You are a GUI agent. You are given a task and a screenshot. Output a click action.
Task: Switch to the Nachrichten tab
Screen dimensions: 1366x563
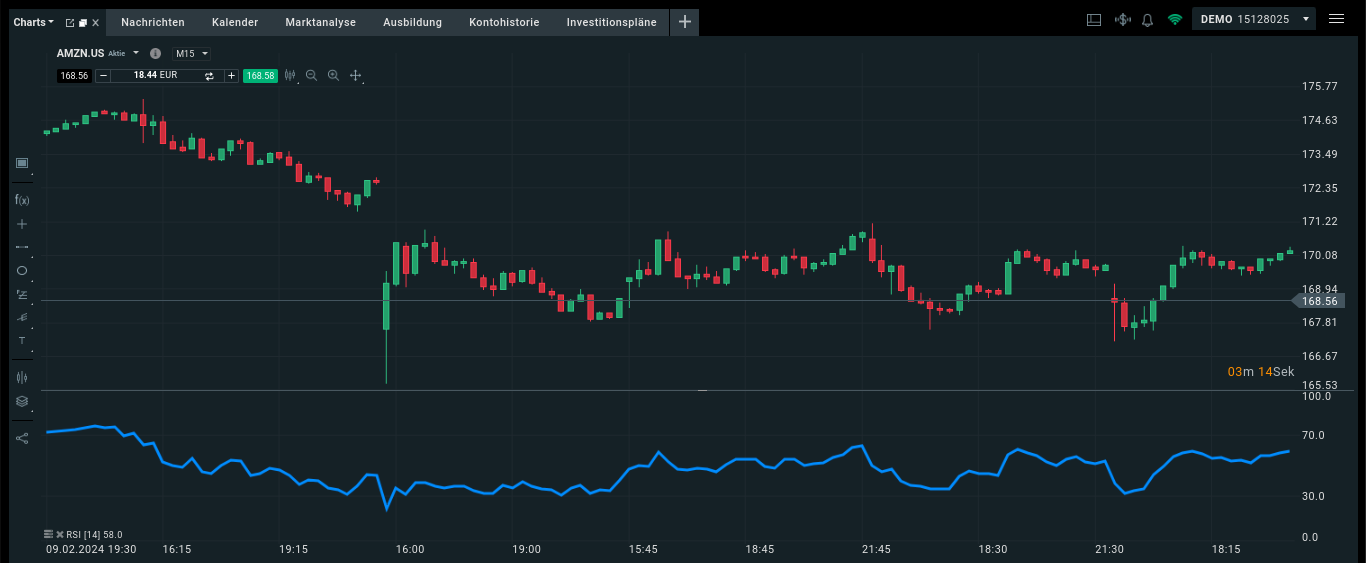click(153, 22)
